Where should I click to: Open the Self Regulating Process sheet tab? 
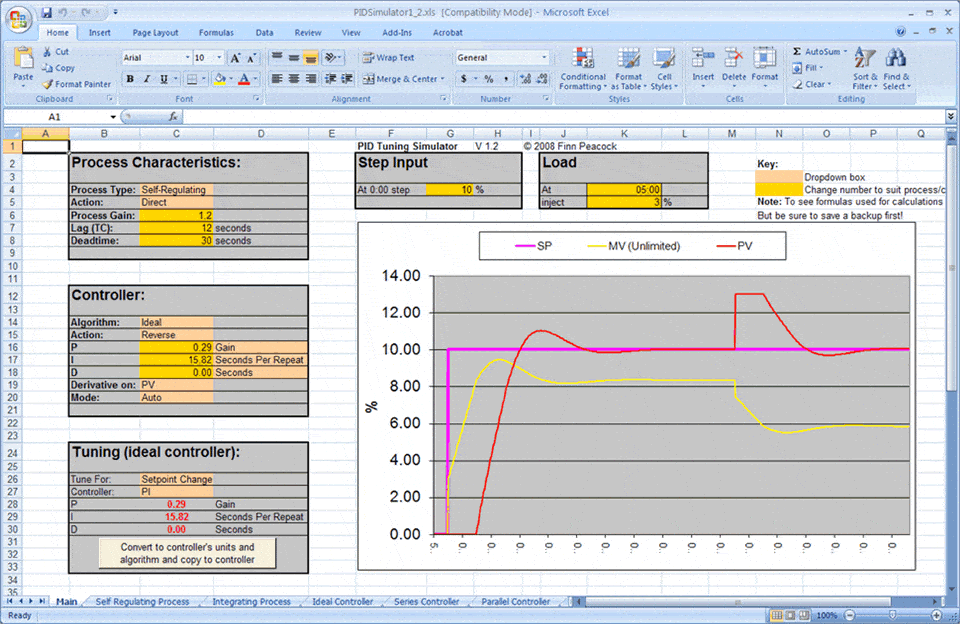click(x=142, y=602)
